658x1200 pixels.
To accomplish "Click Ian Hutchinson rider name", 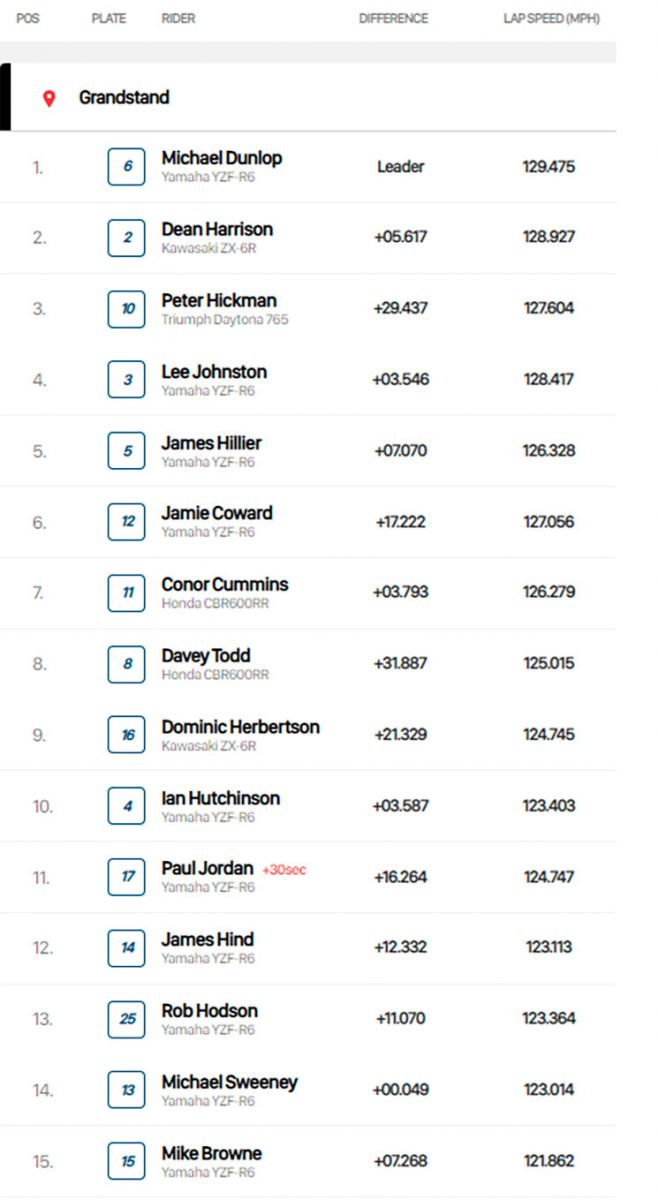I will coord(221,798).
